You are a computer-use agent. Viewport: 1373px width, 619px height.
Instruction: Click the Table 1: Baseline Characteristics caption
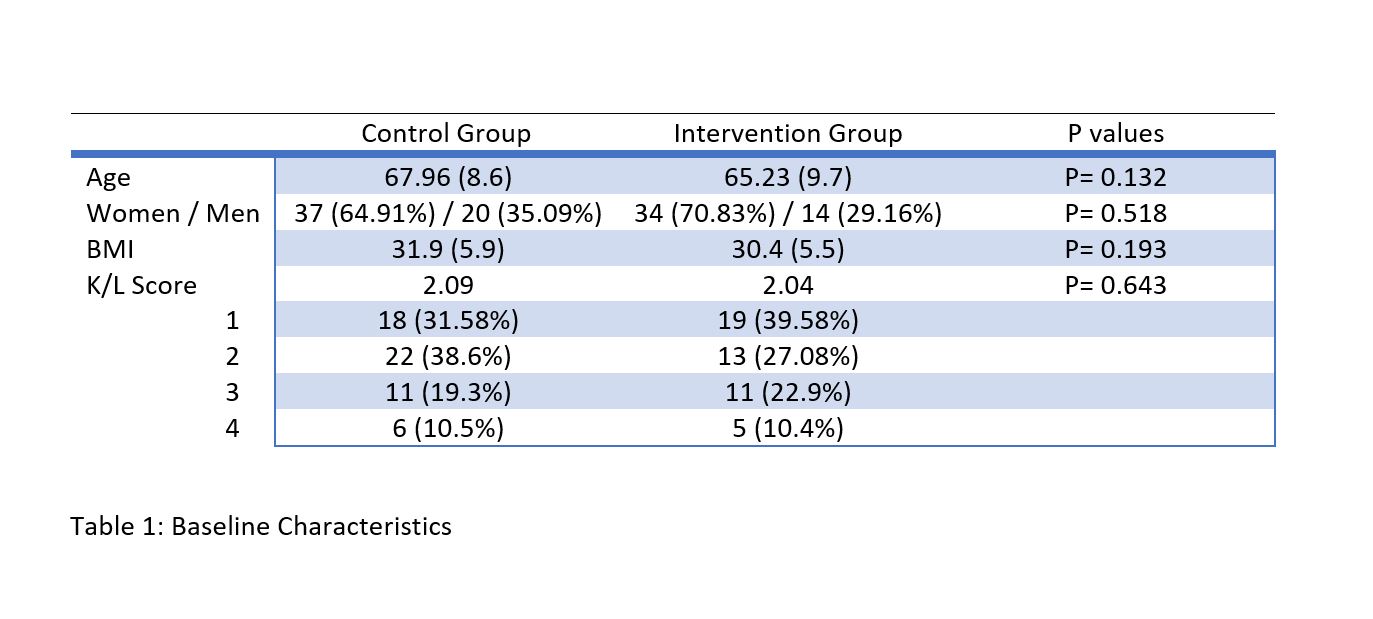click(x=261, y=526)
